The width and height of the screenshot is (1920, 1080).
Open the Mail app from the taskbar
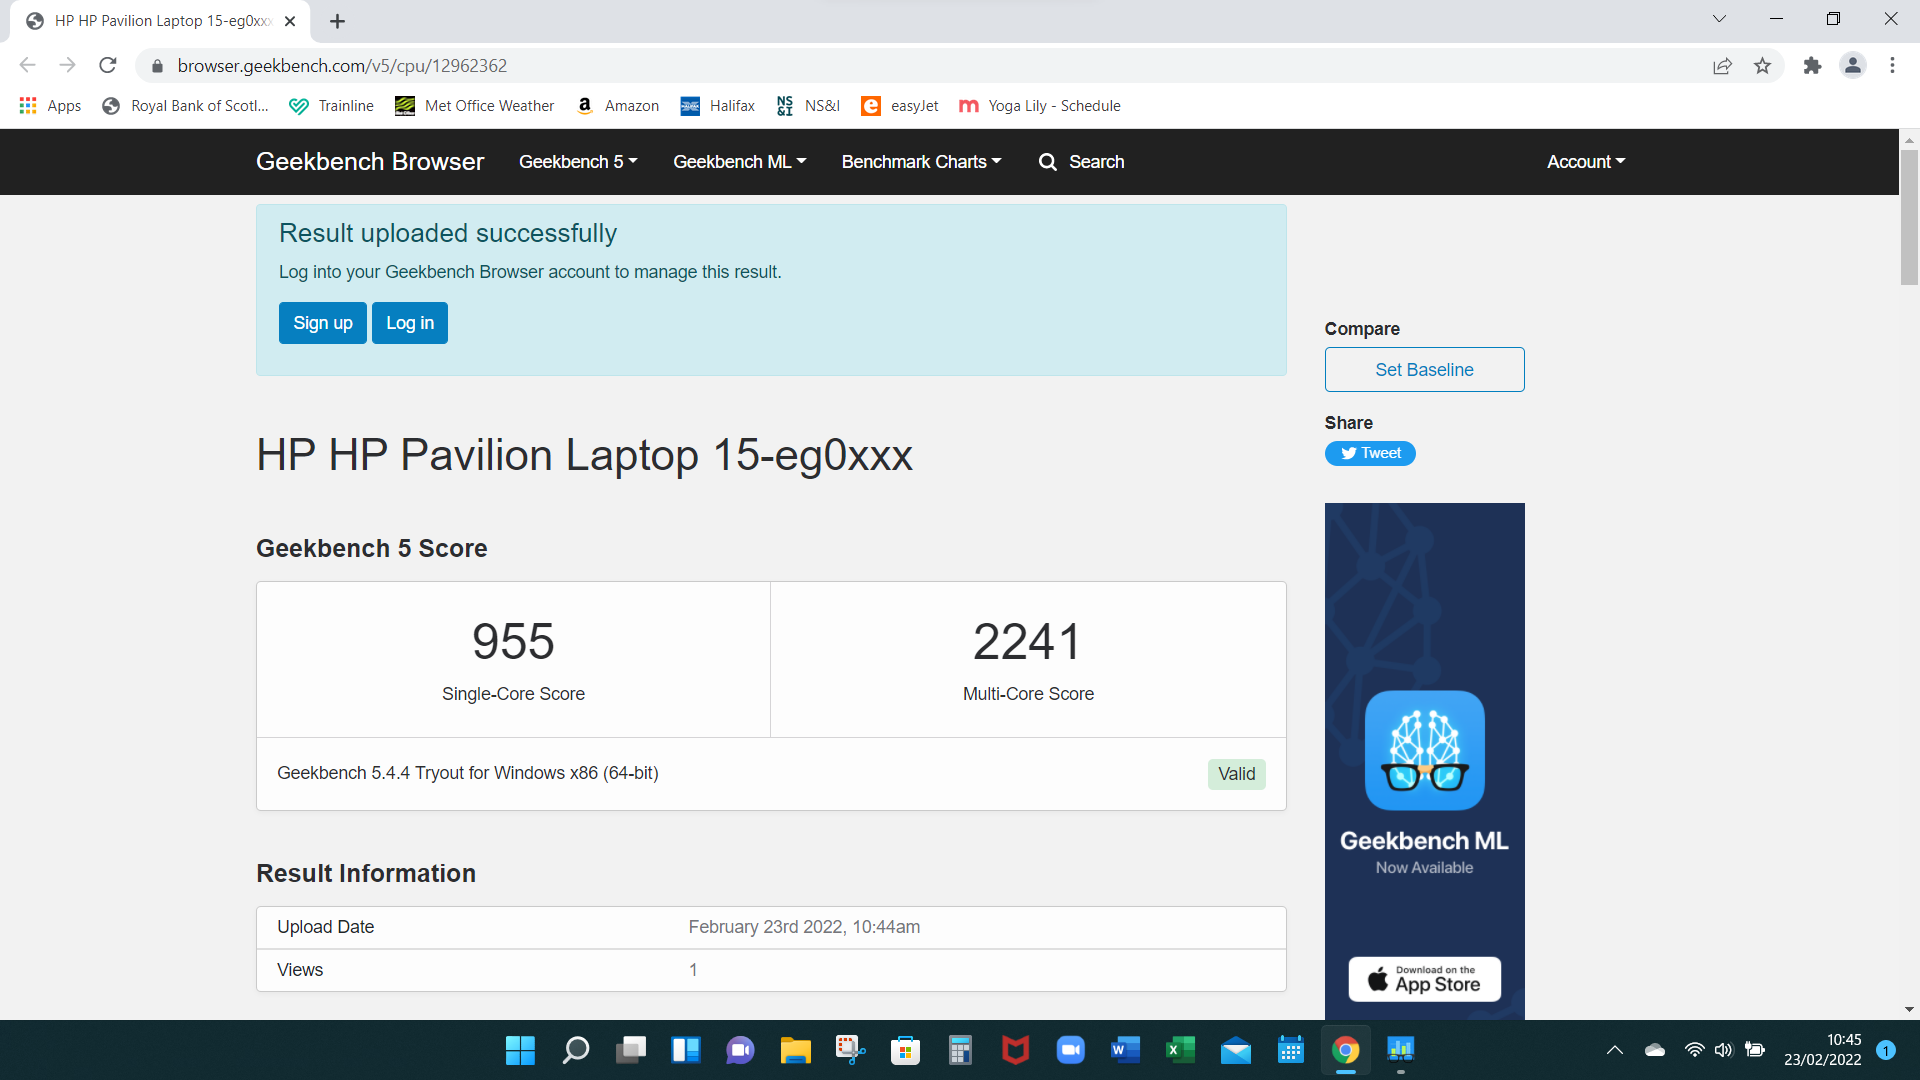point(1236,1050)
